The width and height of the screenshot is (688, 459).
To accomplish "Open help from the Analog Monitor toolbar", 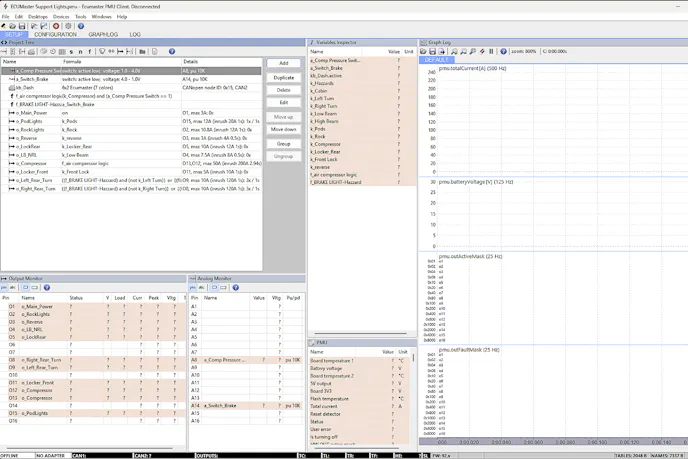I will pos(235,287).
